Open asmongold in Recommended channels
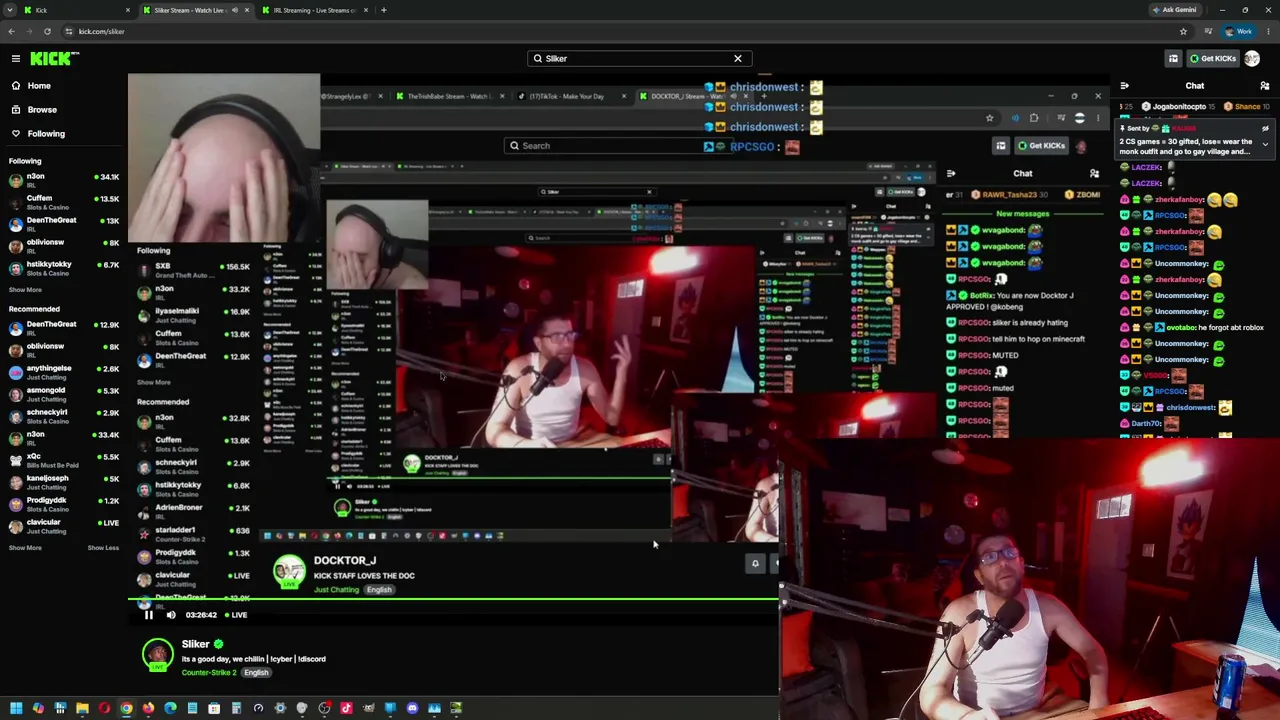The height and width of the screenshot is (720, 1280). [63, 394]
